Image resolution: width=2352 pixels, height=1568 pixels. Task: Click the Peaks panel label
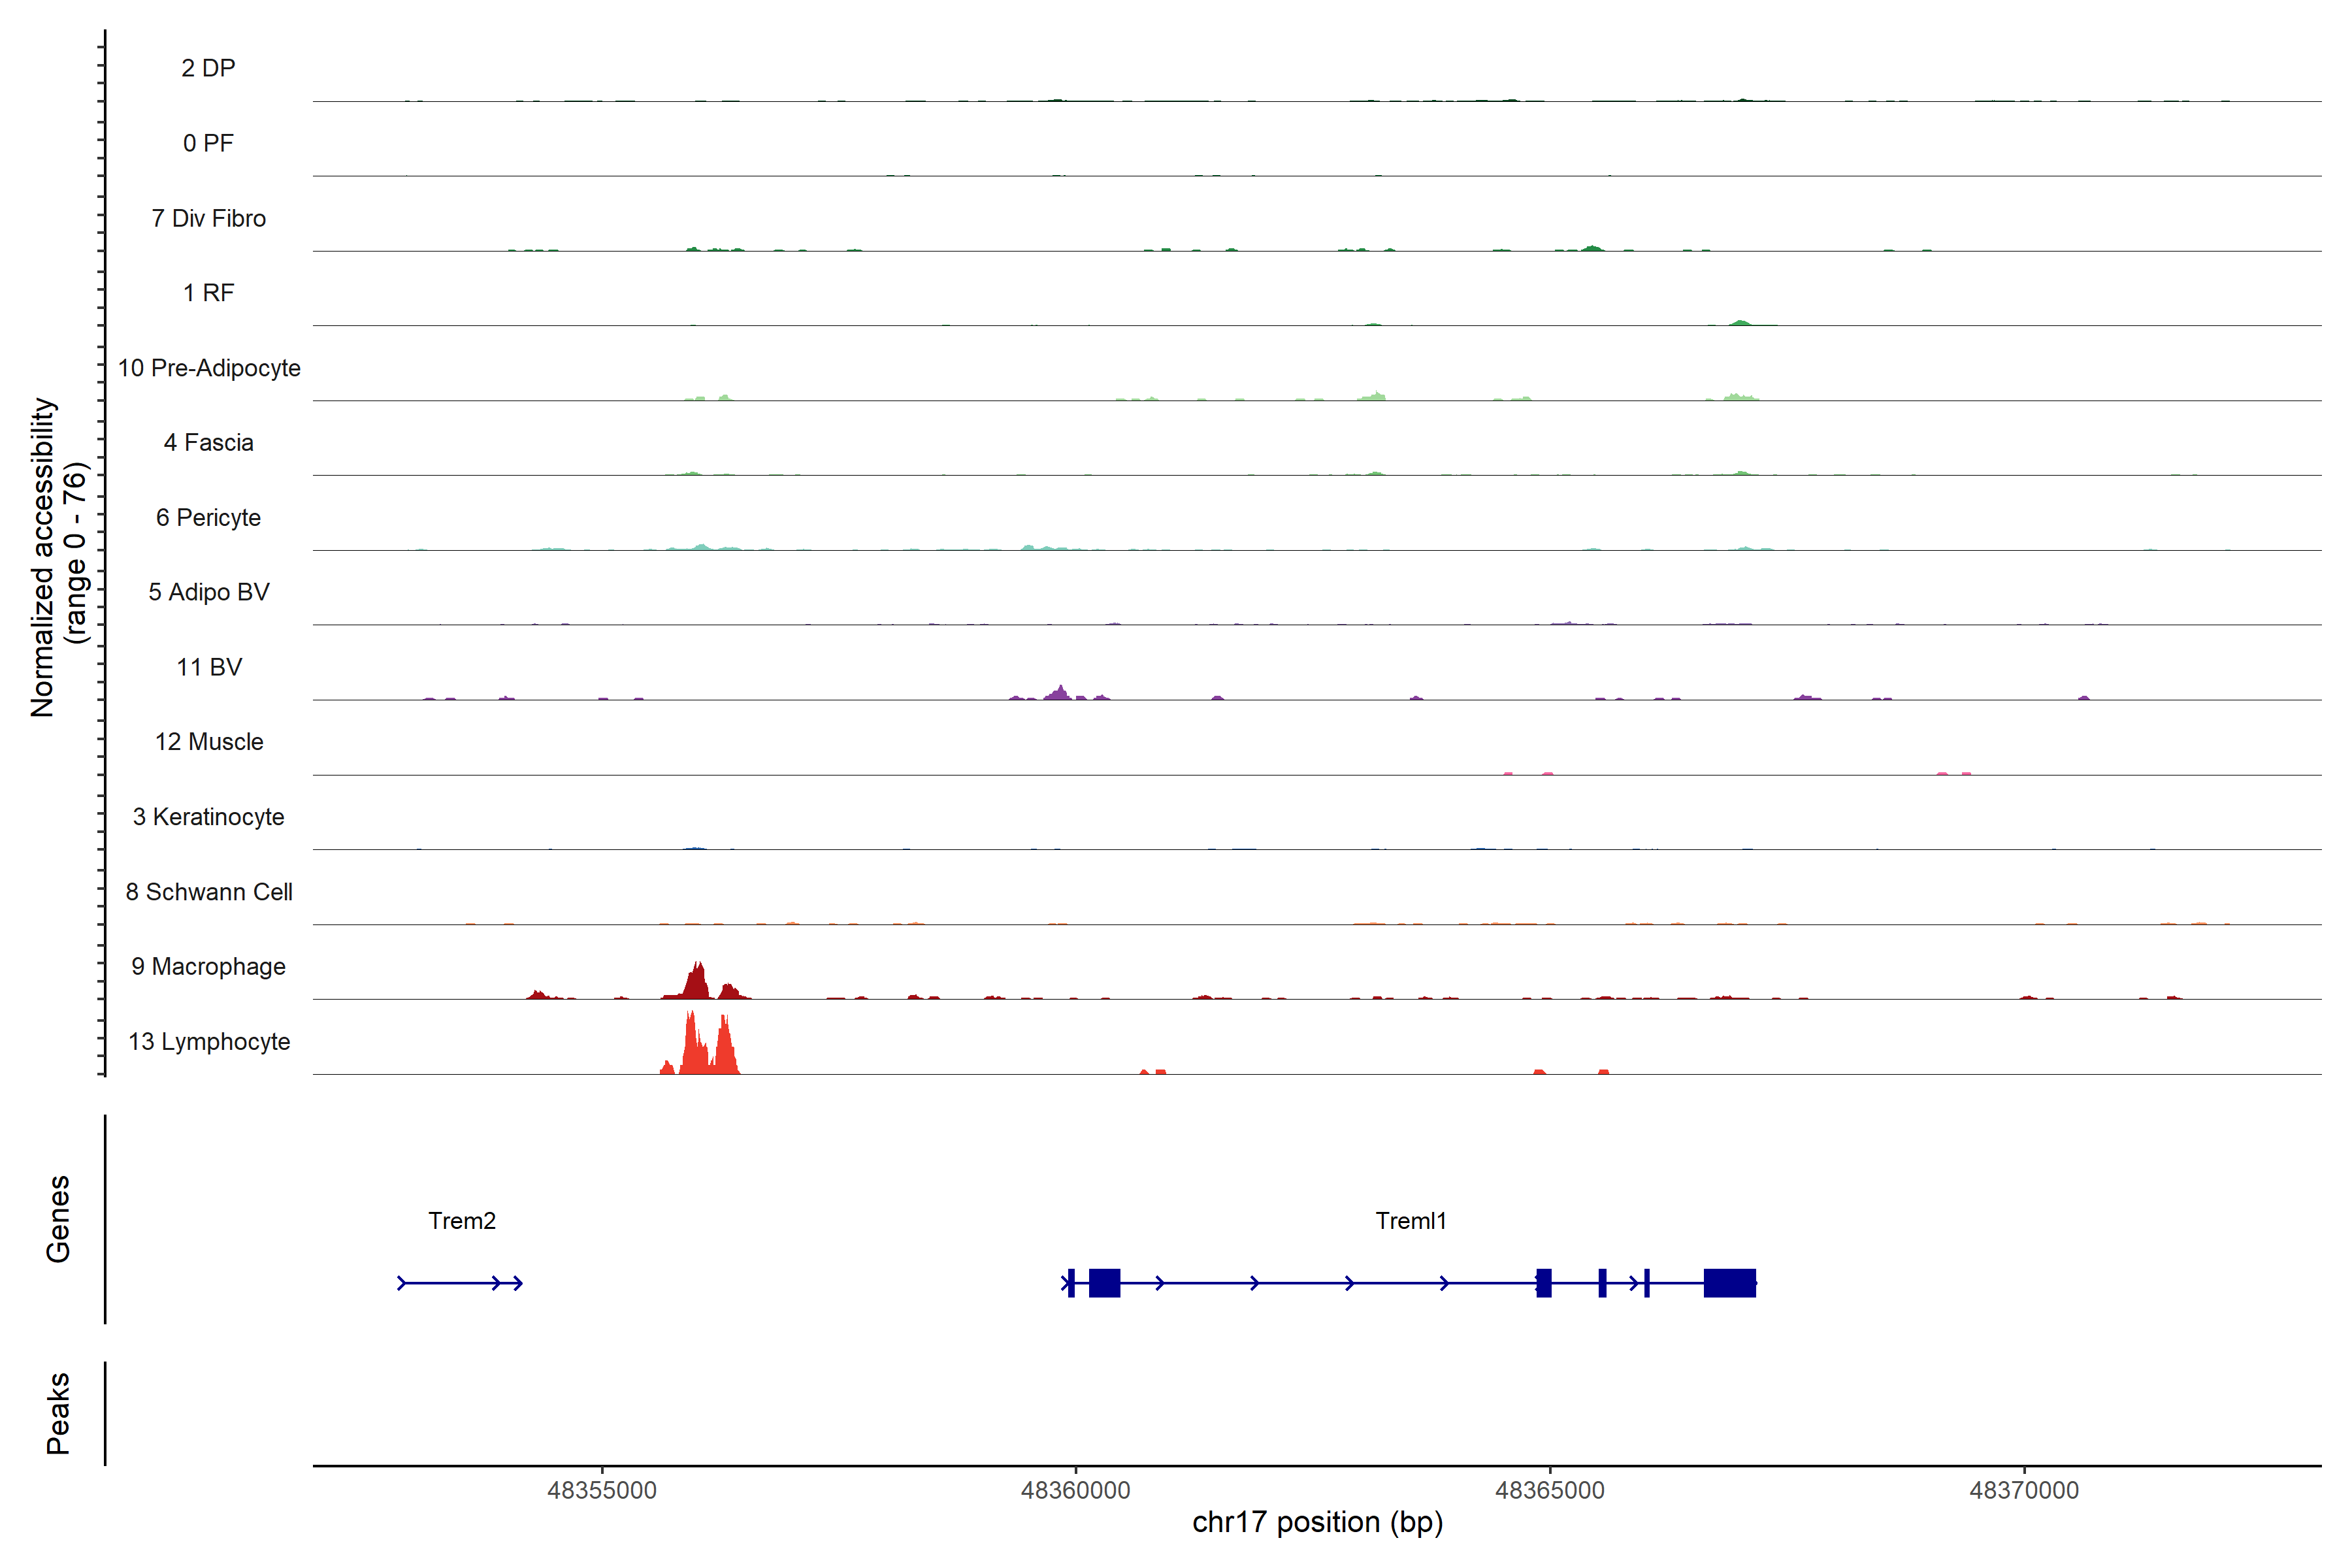point(58,1413)
